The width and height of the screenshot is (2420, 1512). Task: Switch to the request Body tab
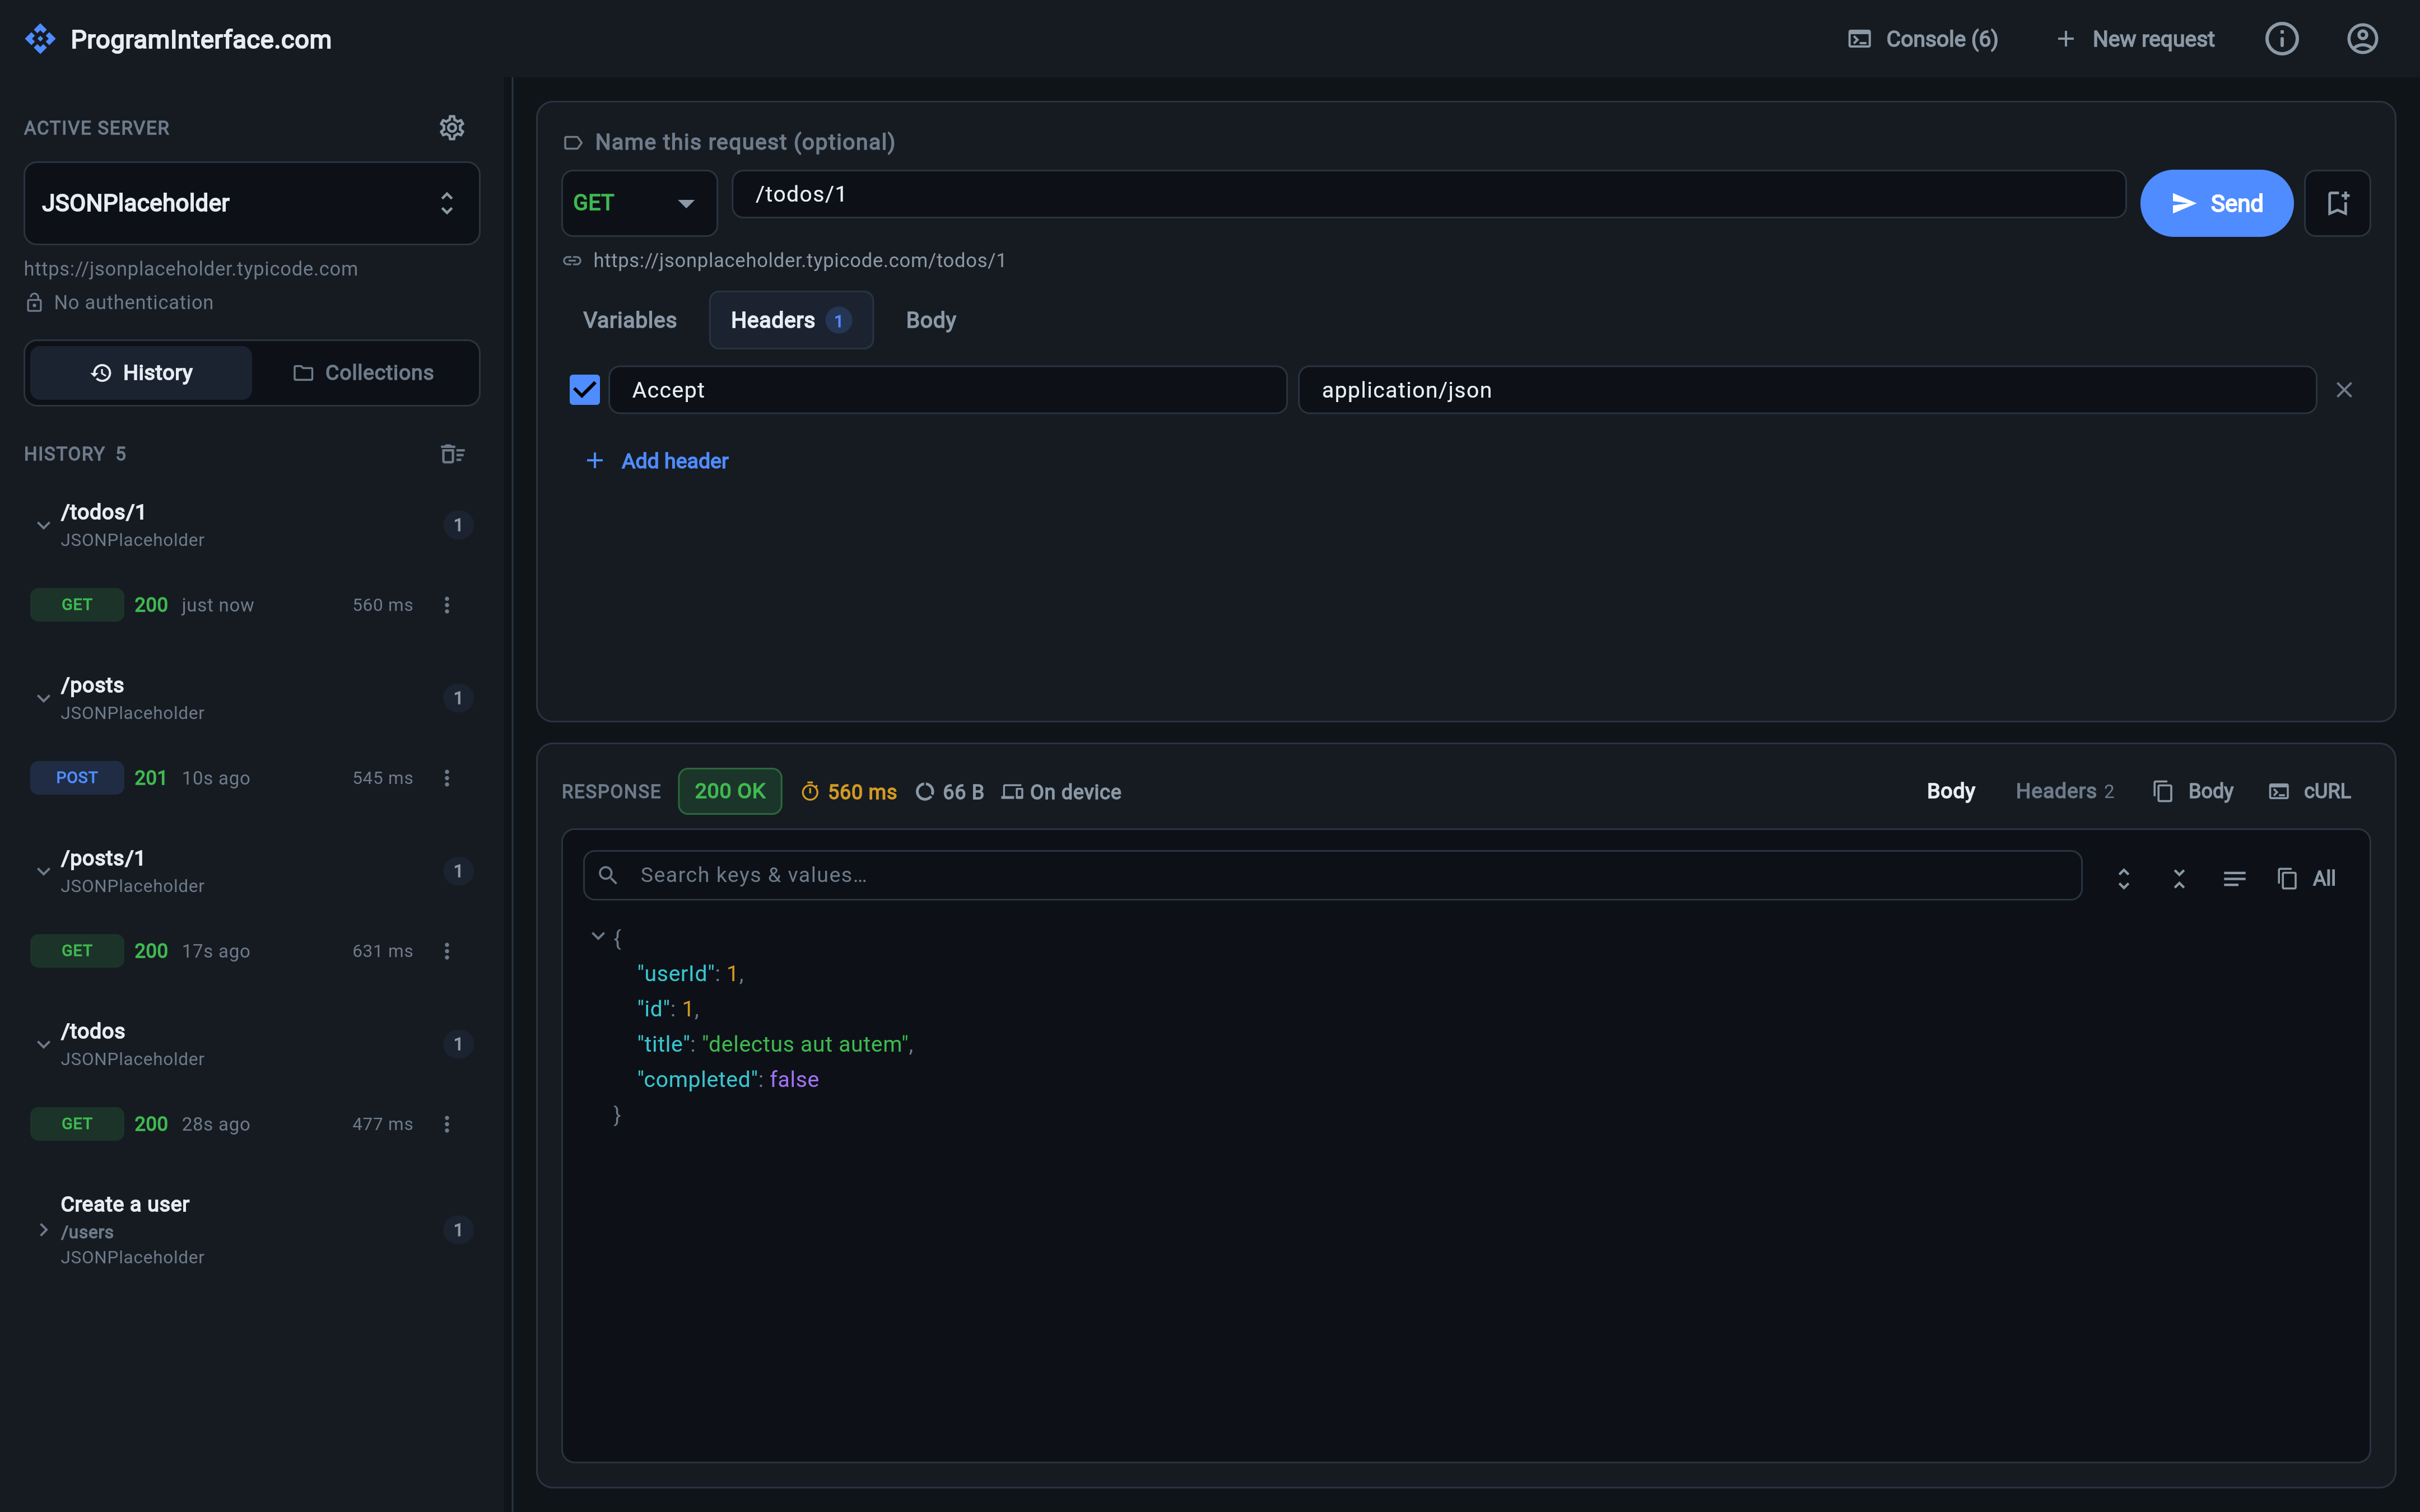[931, 320]
